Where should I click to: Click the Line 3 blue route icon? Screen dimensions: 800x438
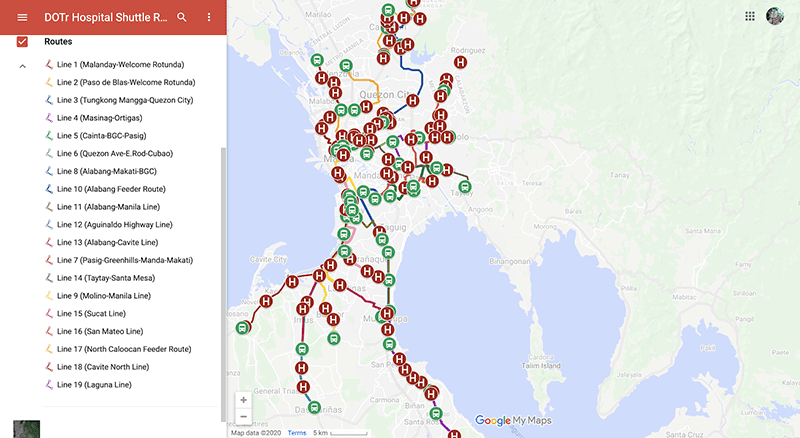click(49, 100)
